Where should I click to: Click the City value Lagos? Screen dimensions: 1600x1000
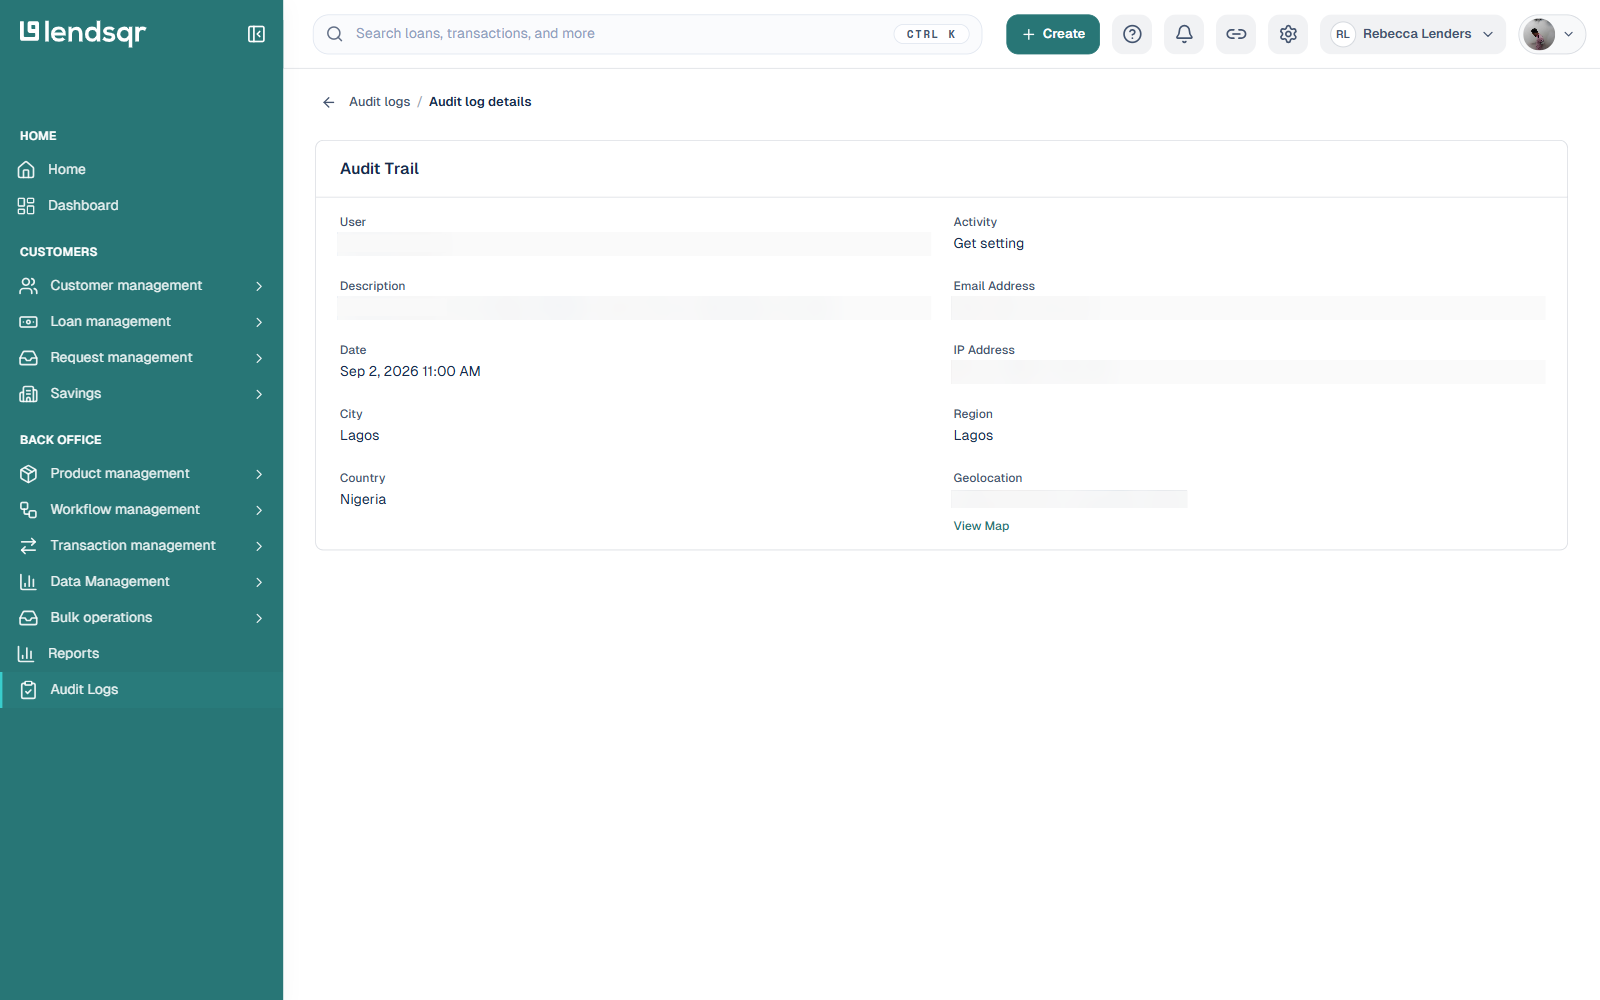[x=359, y=435]
